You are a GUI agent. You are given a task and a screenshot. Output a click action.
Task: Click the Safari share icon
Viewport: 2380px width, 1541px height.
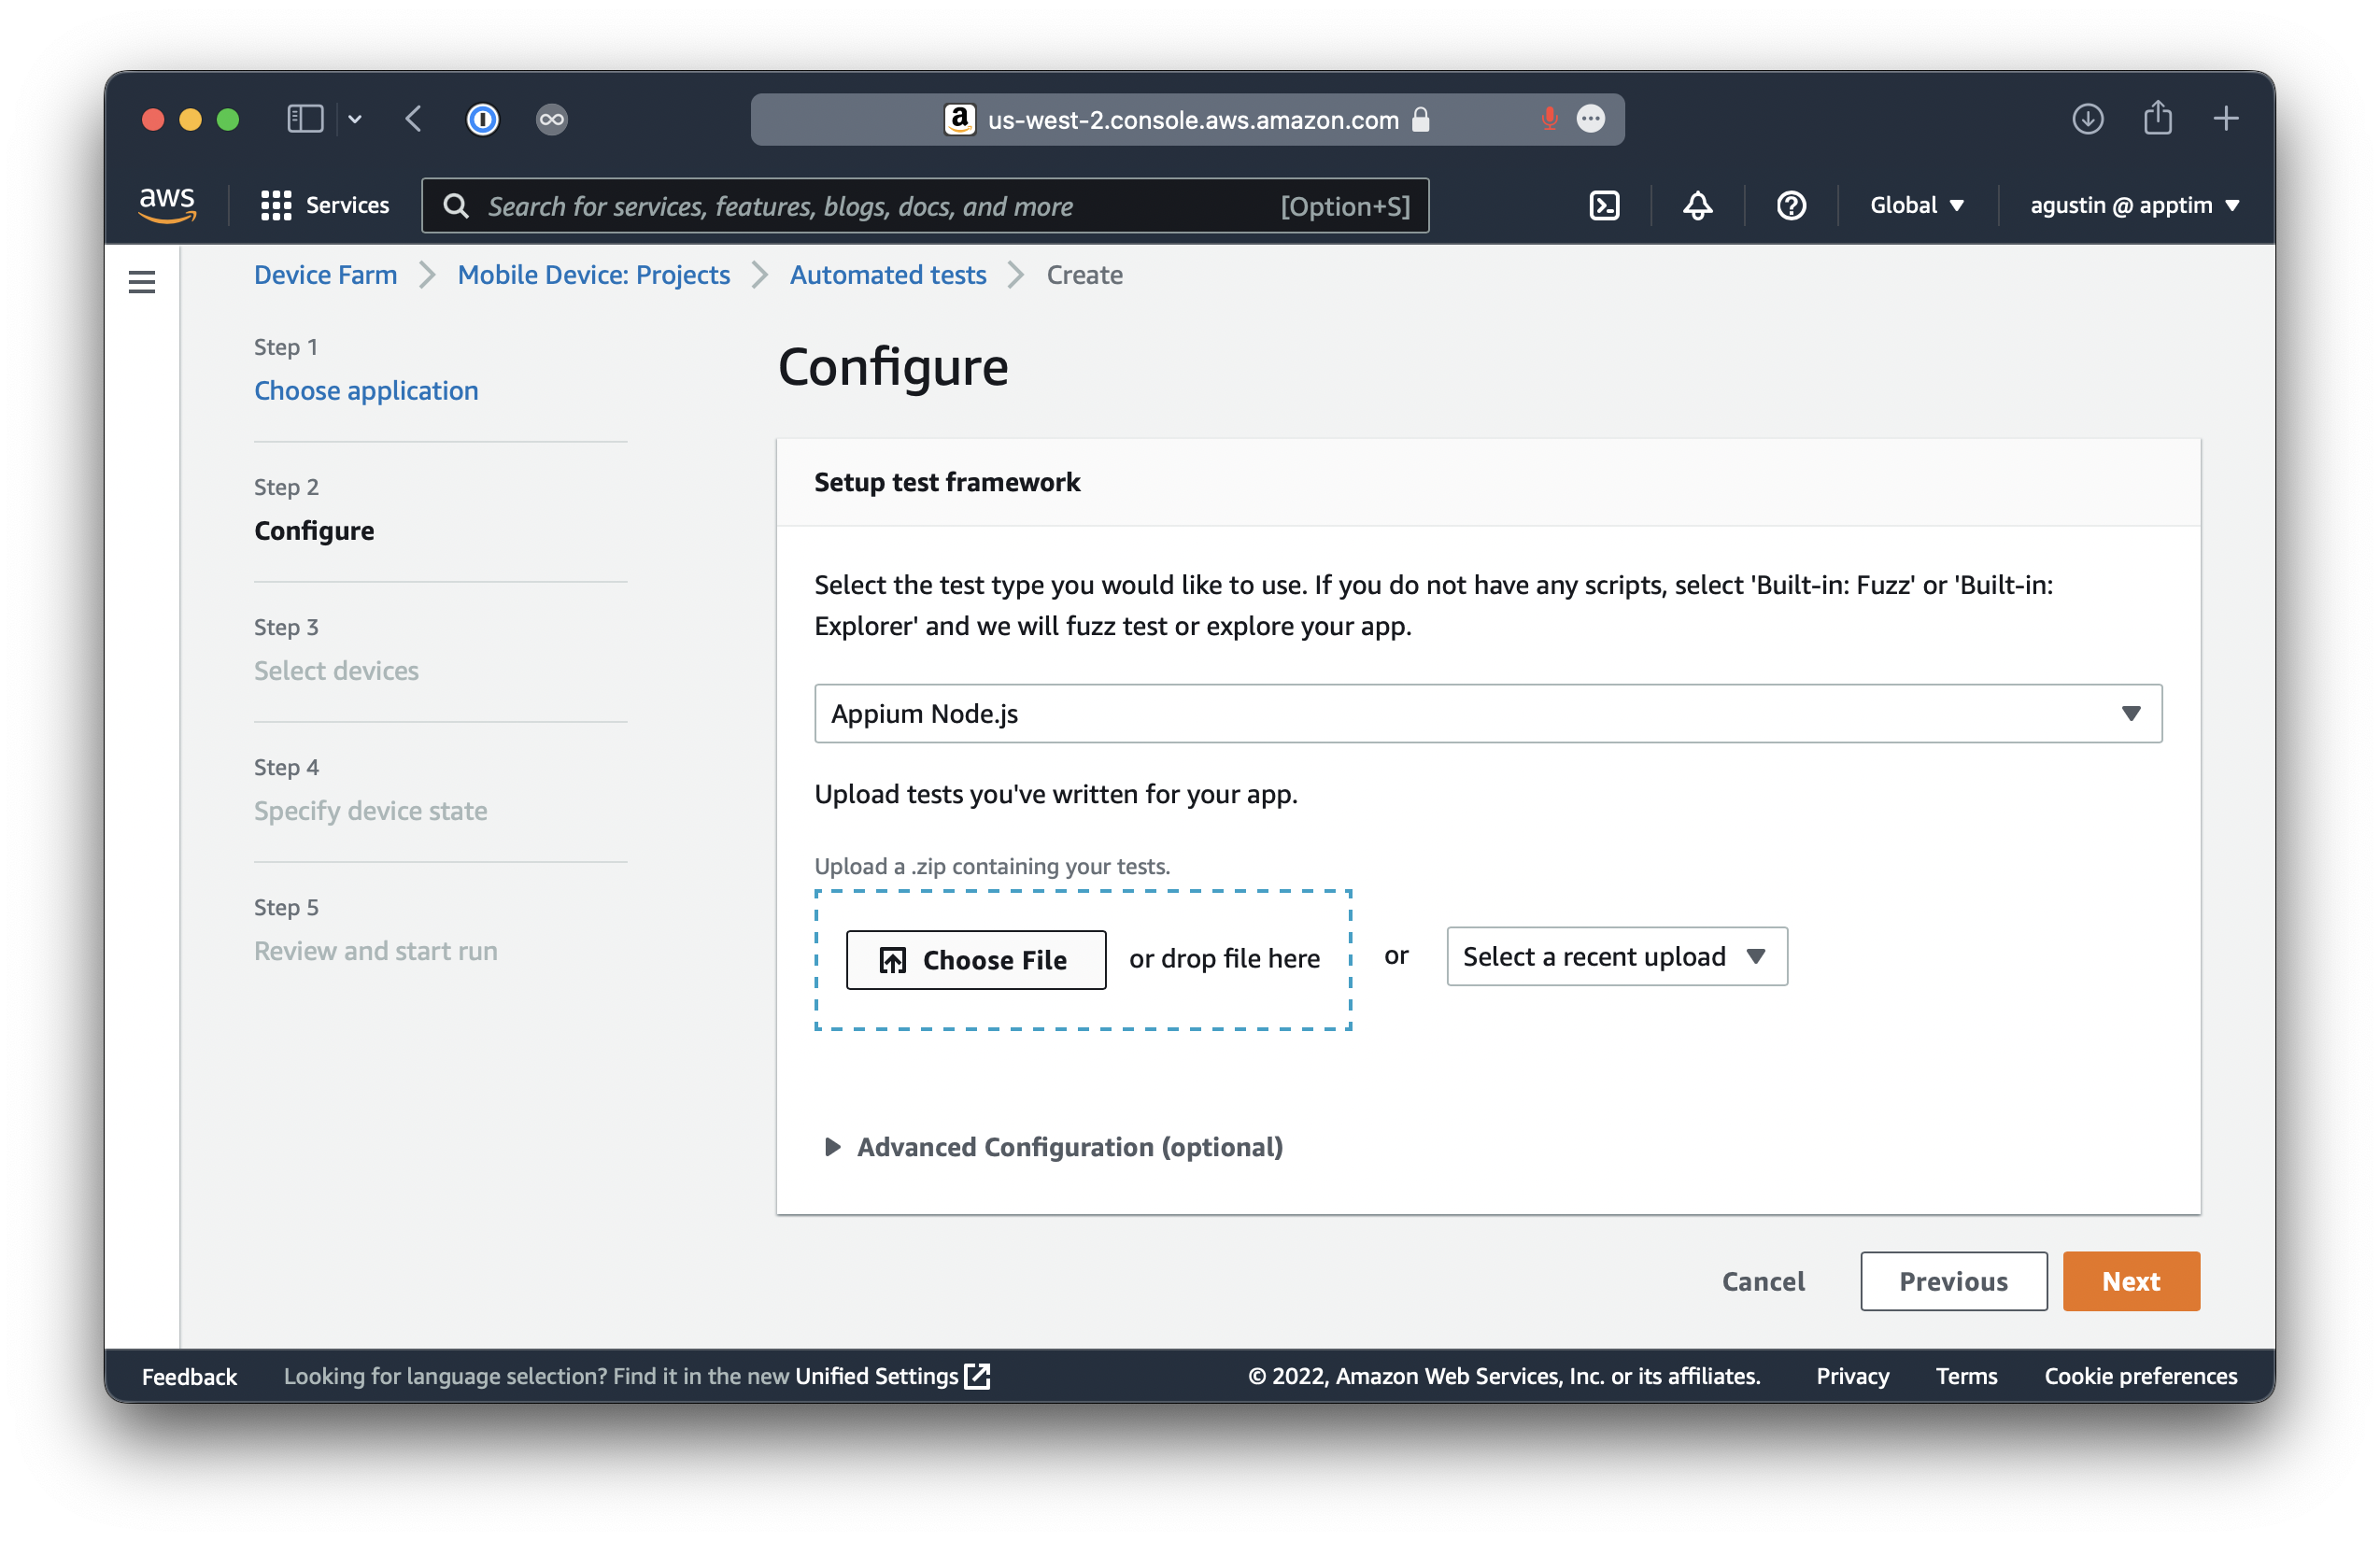2157,118
